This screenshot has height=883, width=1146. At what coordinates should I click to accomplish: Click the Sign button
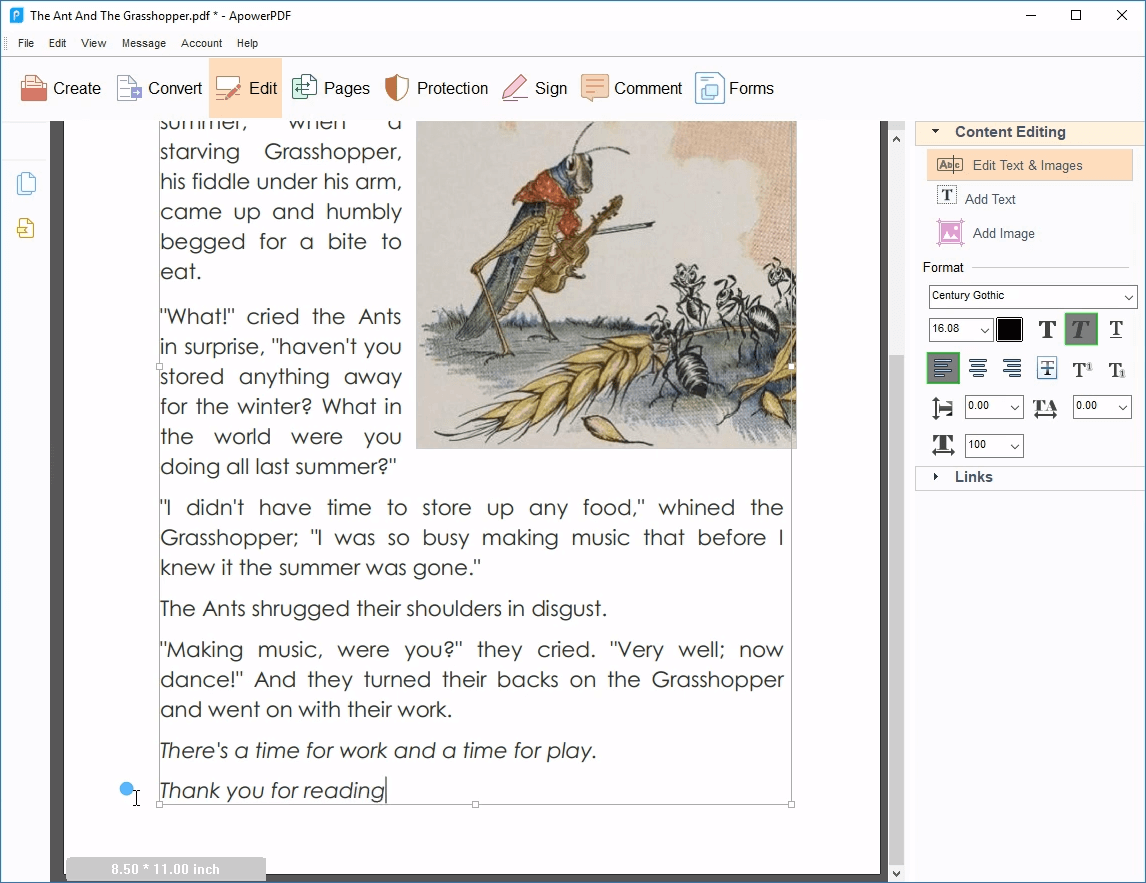(x=535, y=88)
